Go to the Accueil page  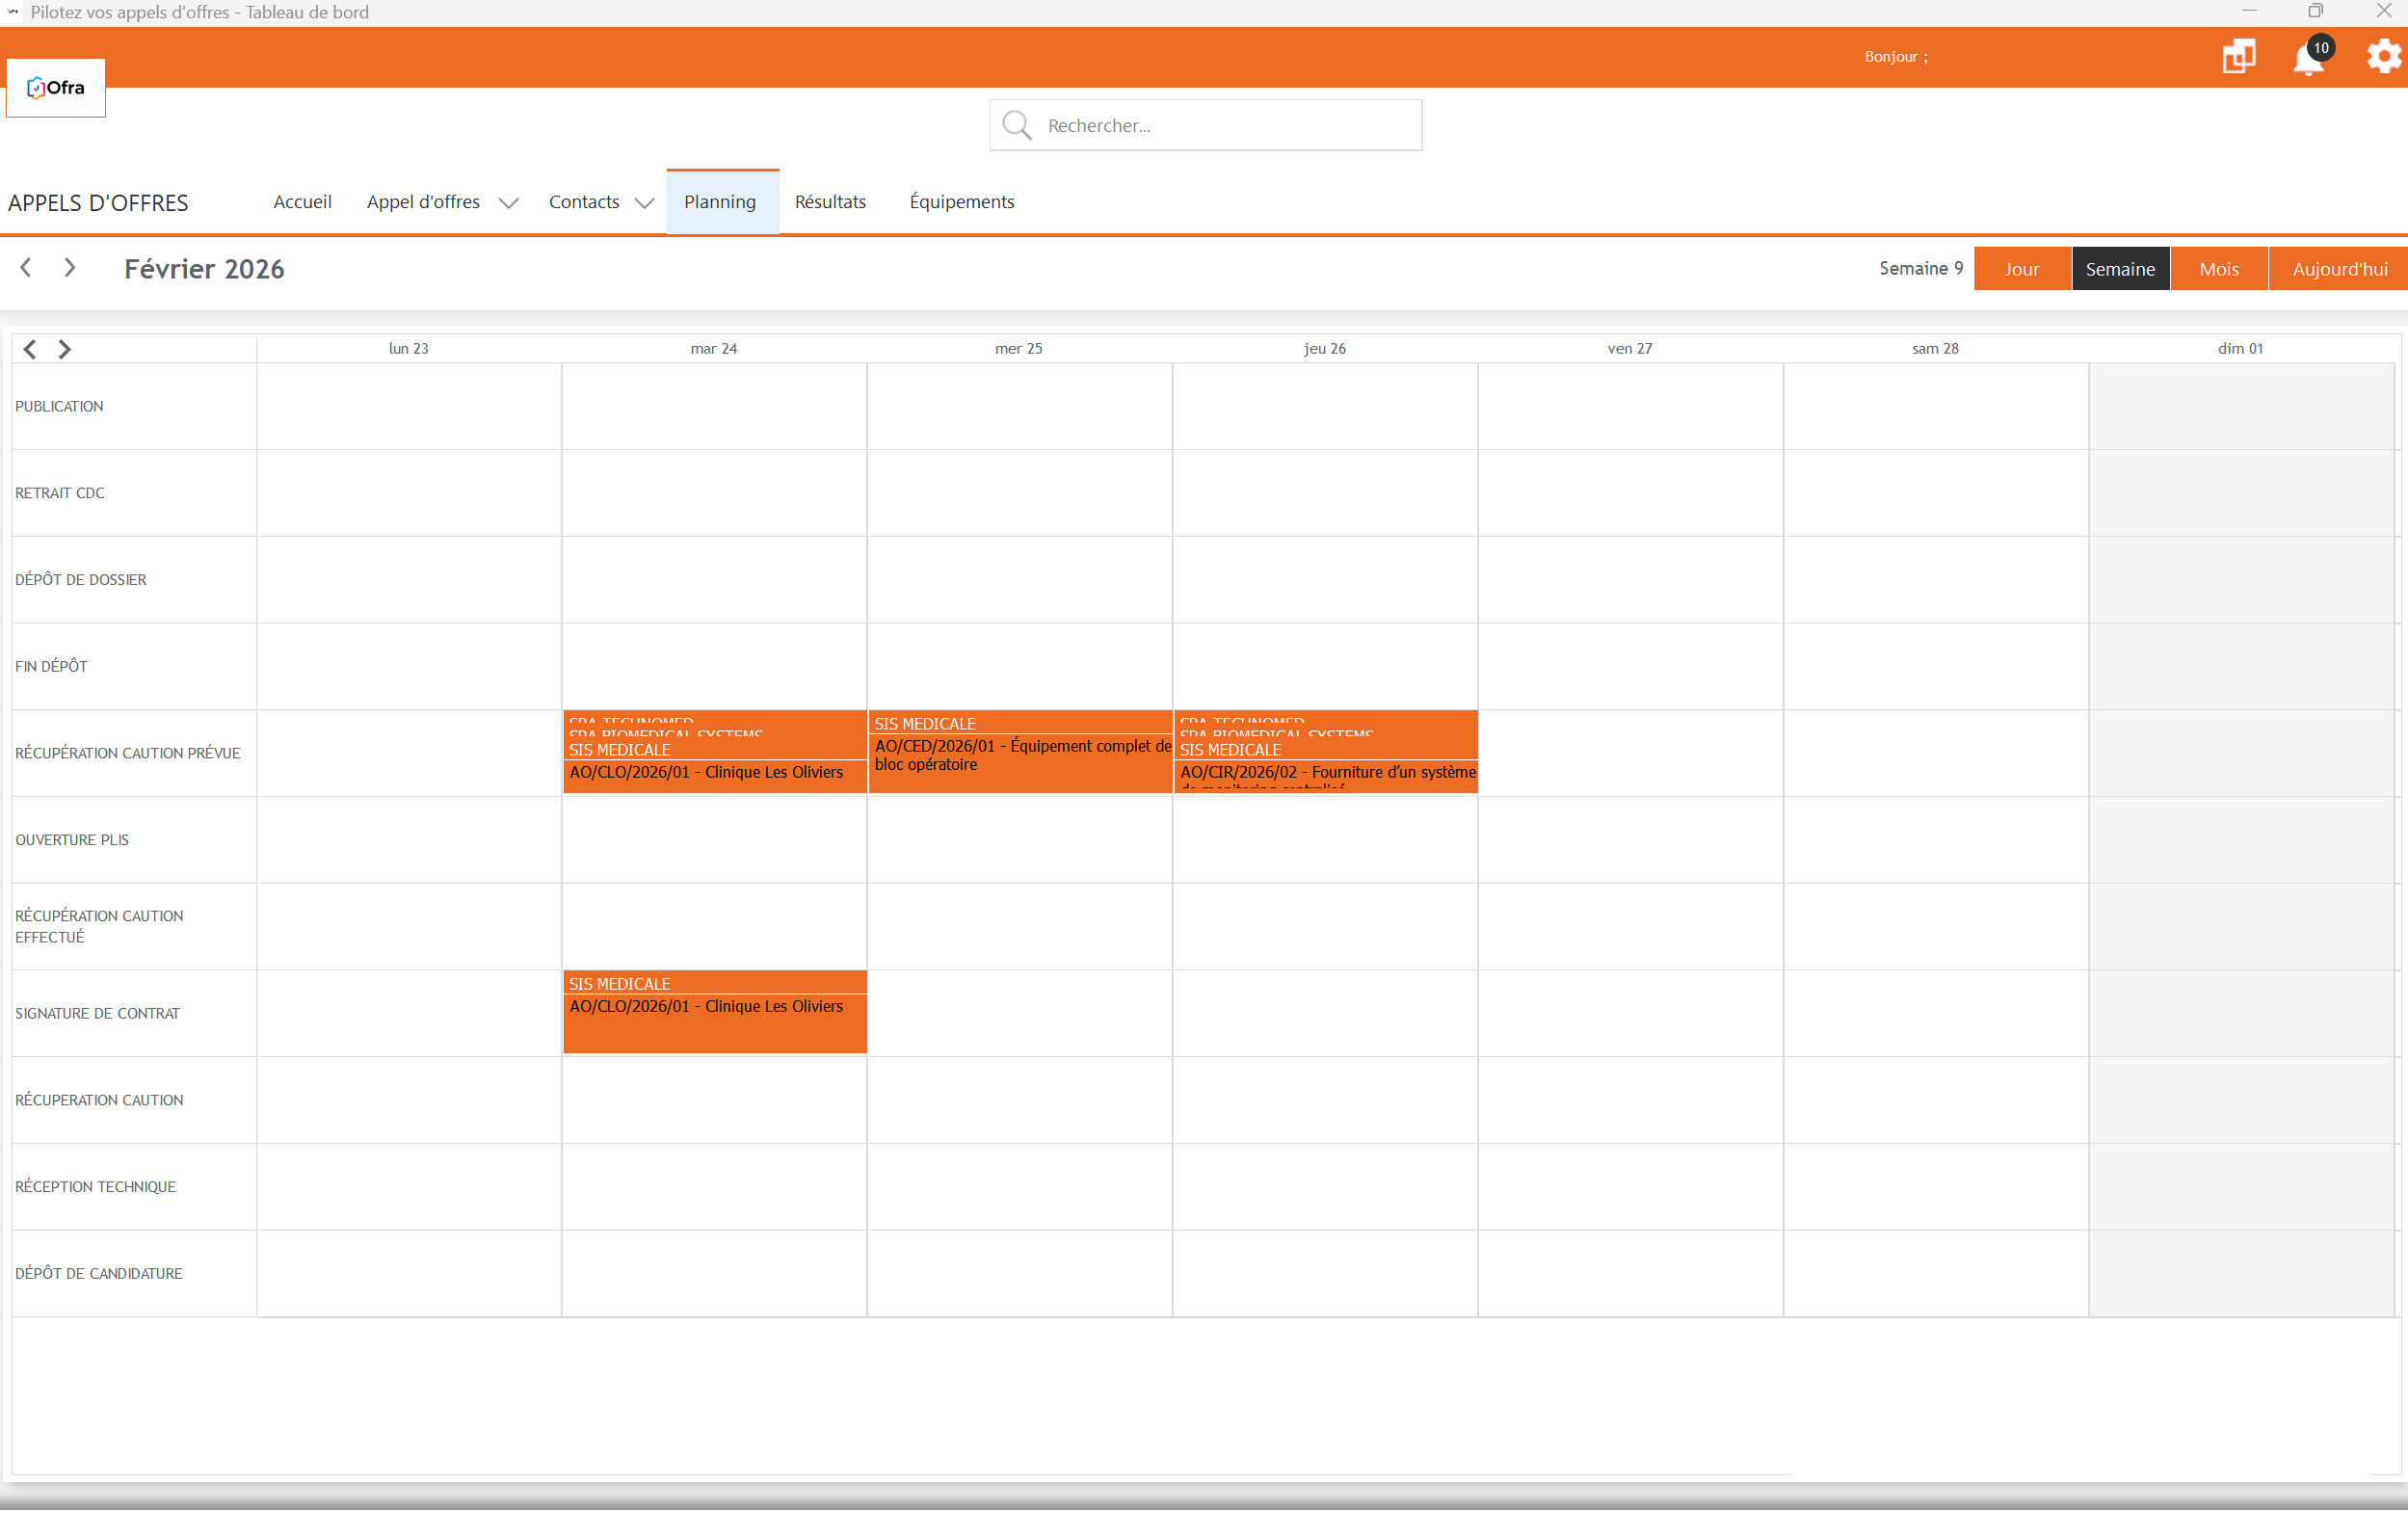(x=302, y=202)
